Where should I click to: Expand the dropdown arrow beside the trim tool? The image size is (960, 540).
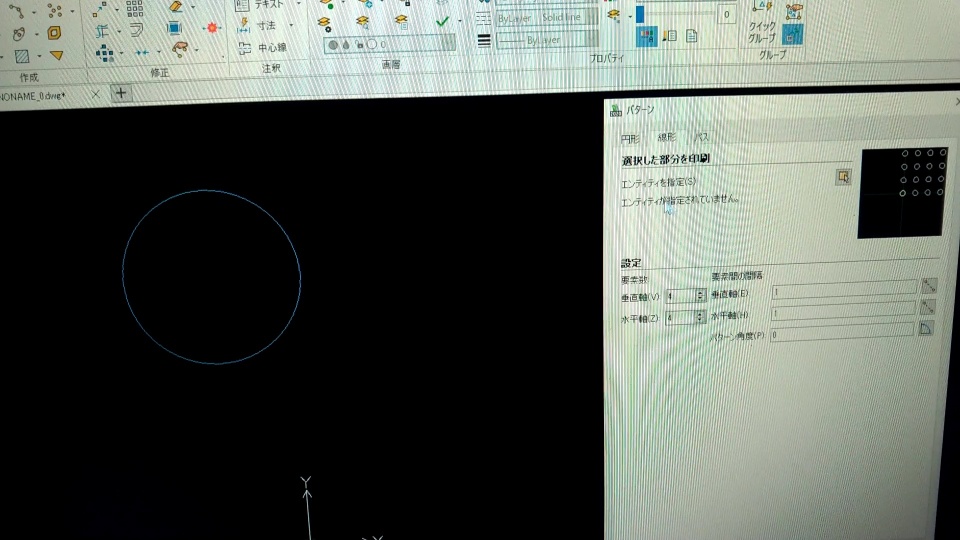pos(118,31)
